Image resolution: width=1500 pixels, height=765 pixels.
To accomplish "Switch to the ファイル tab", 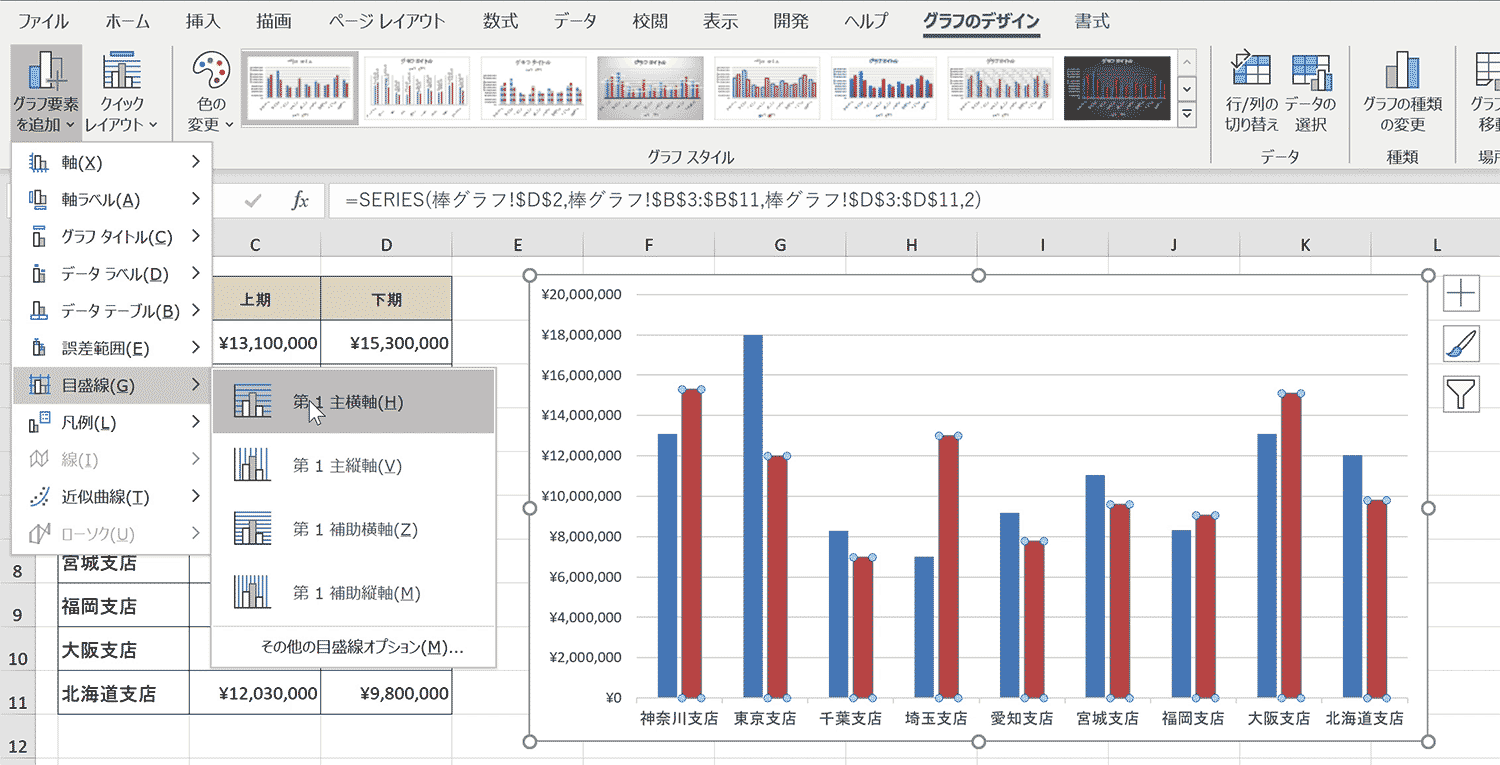I will [x=44, y=21].
